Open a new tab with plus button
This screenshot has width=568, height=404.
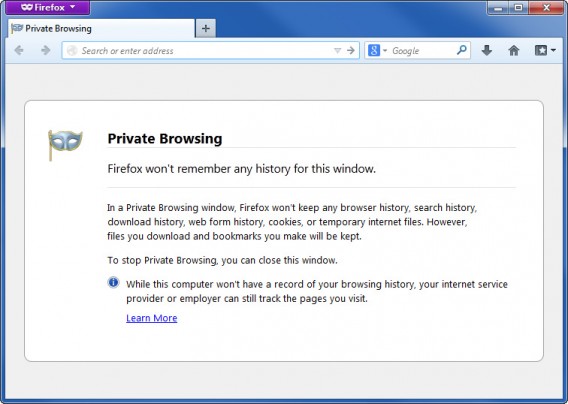(205, 29)
